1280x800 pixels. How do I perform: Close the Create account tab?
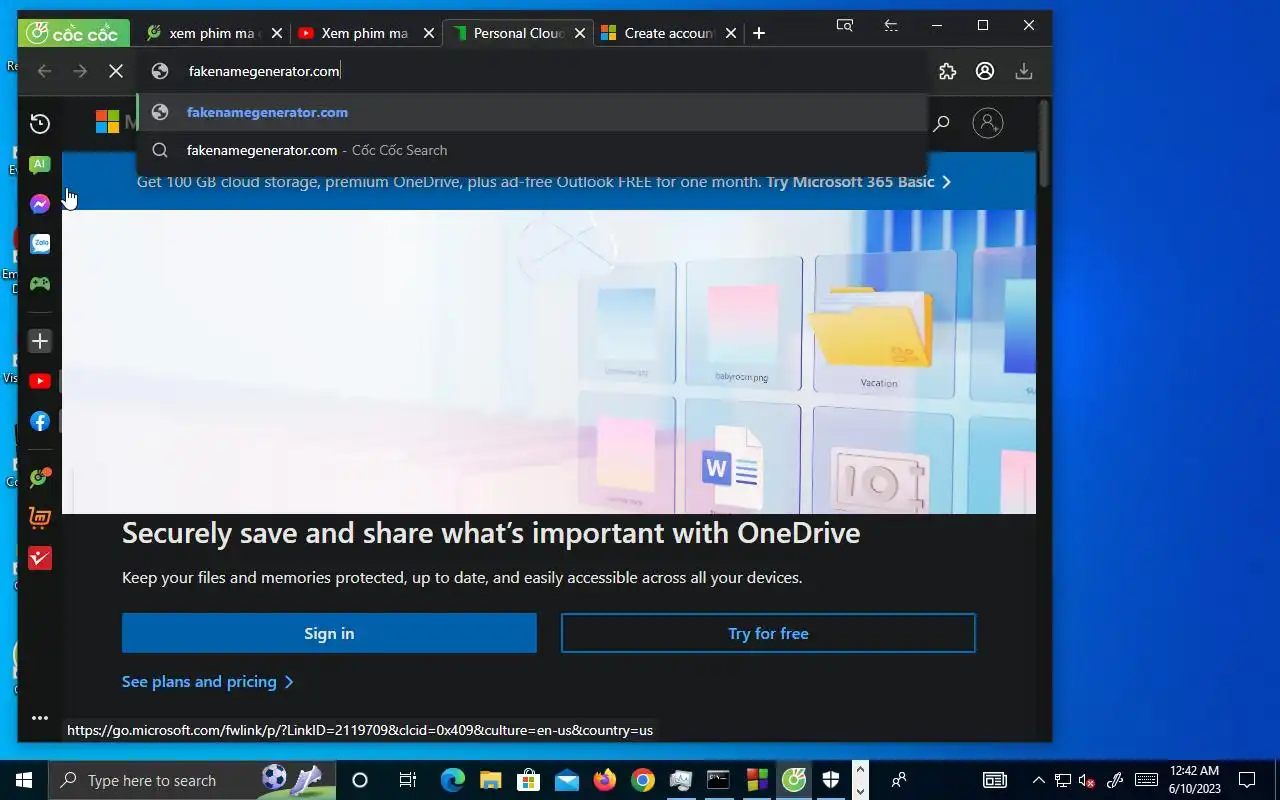[x=731, y=33]
